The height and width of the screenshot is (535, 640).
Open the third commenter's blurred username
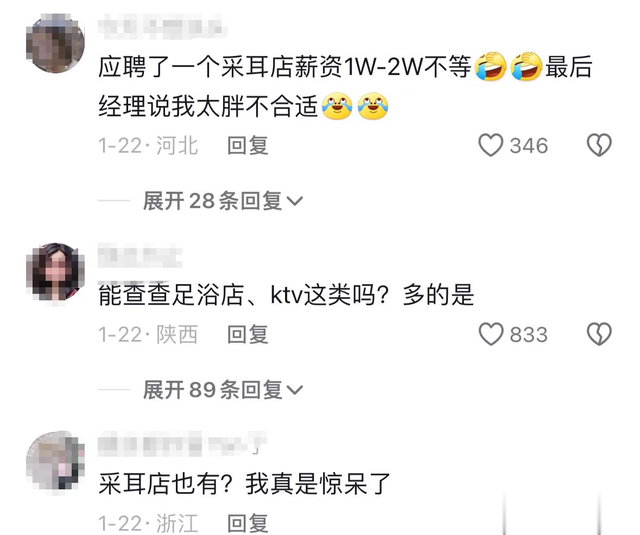pyautogui.click(x=182, y=443)
